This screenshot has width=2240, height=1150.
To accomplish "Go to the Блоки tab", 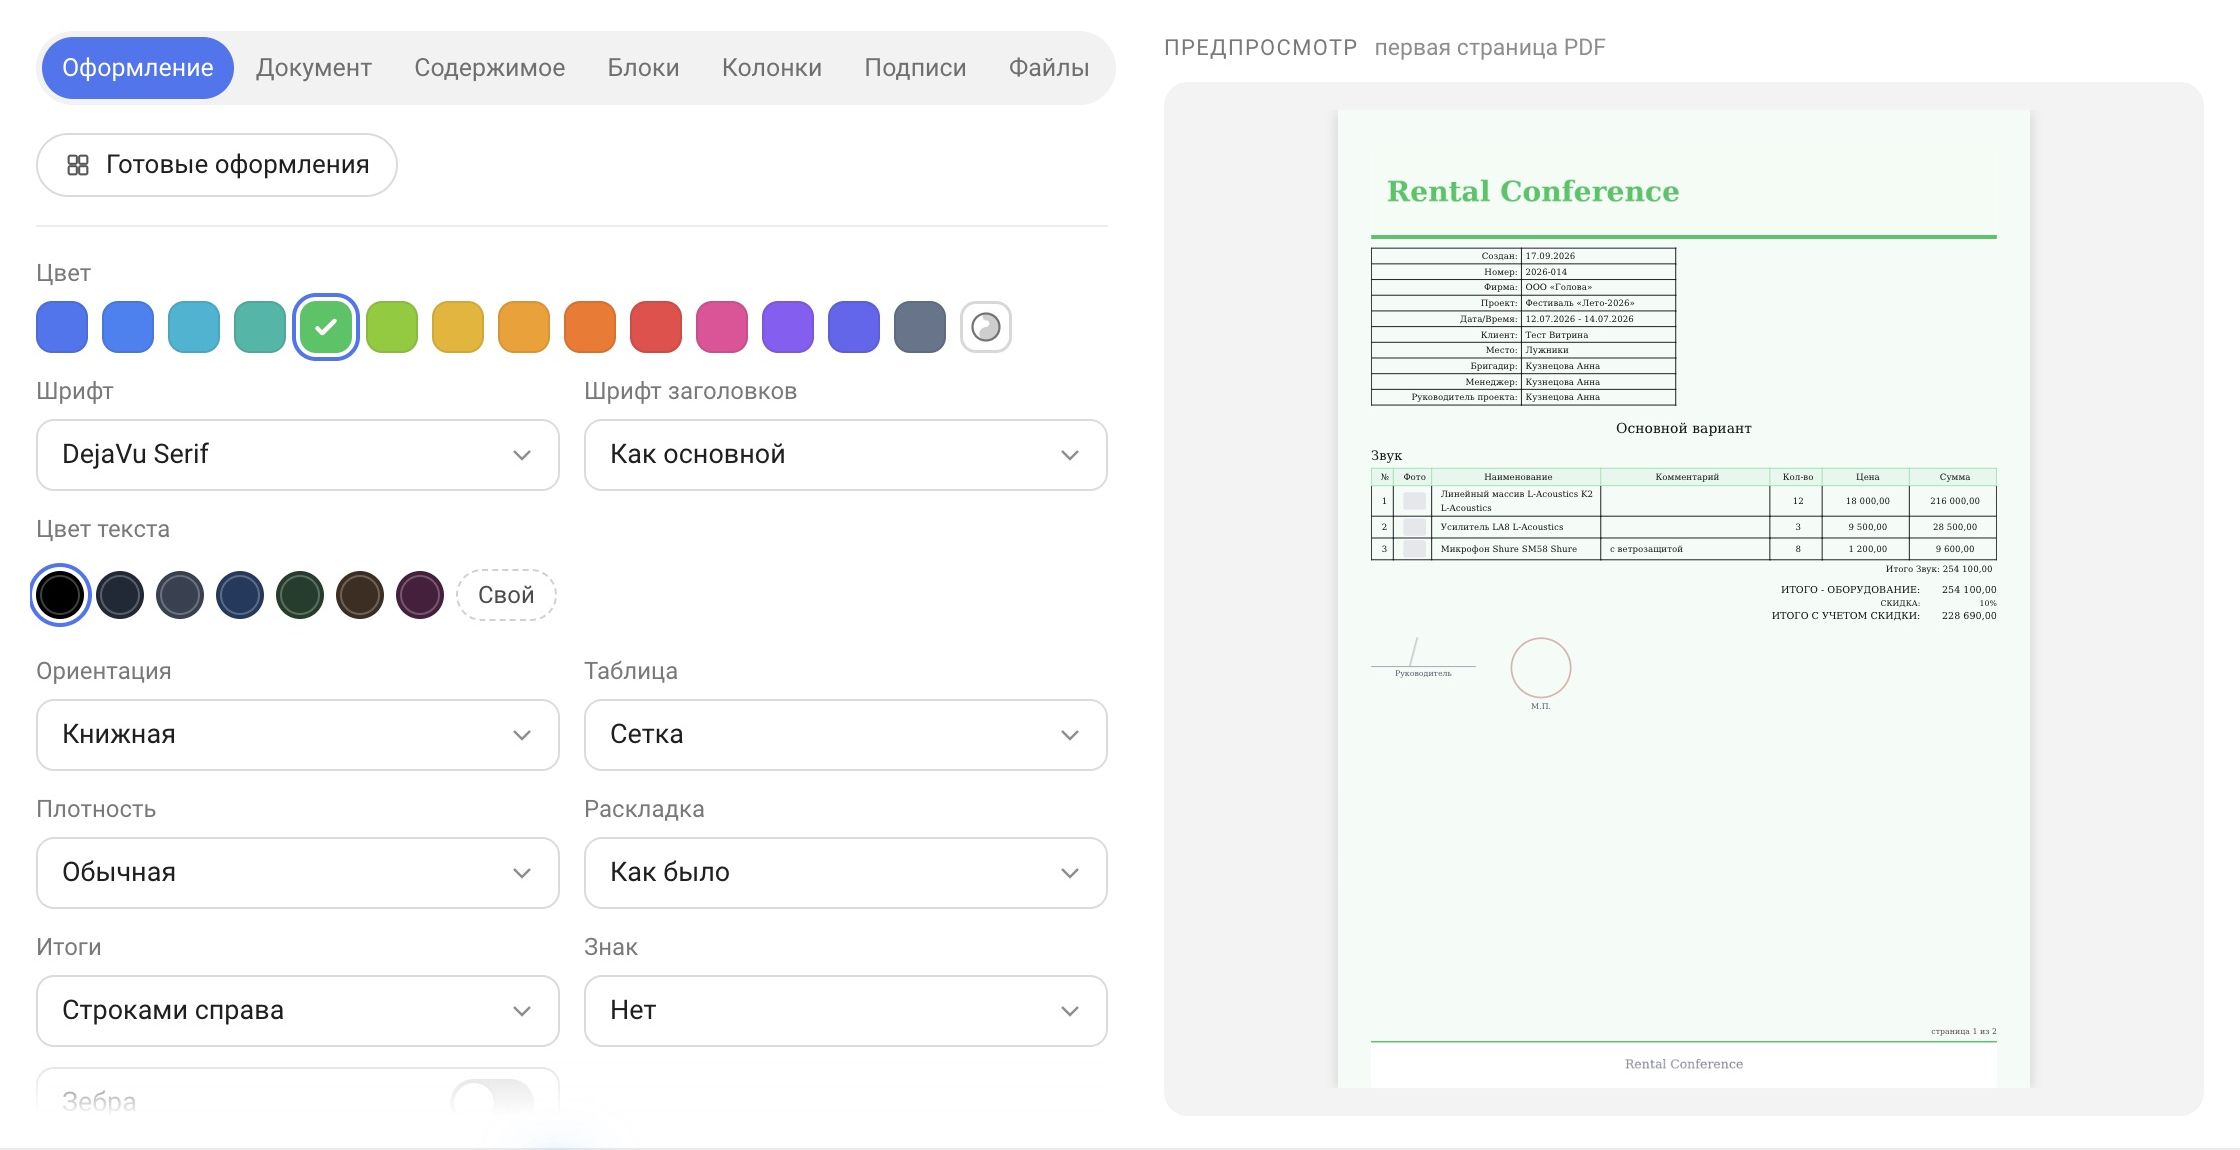I will click(644, 68).
